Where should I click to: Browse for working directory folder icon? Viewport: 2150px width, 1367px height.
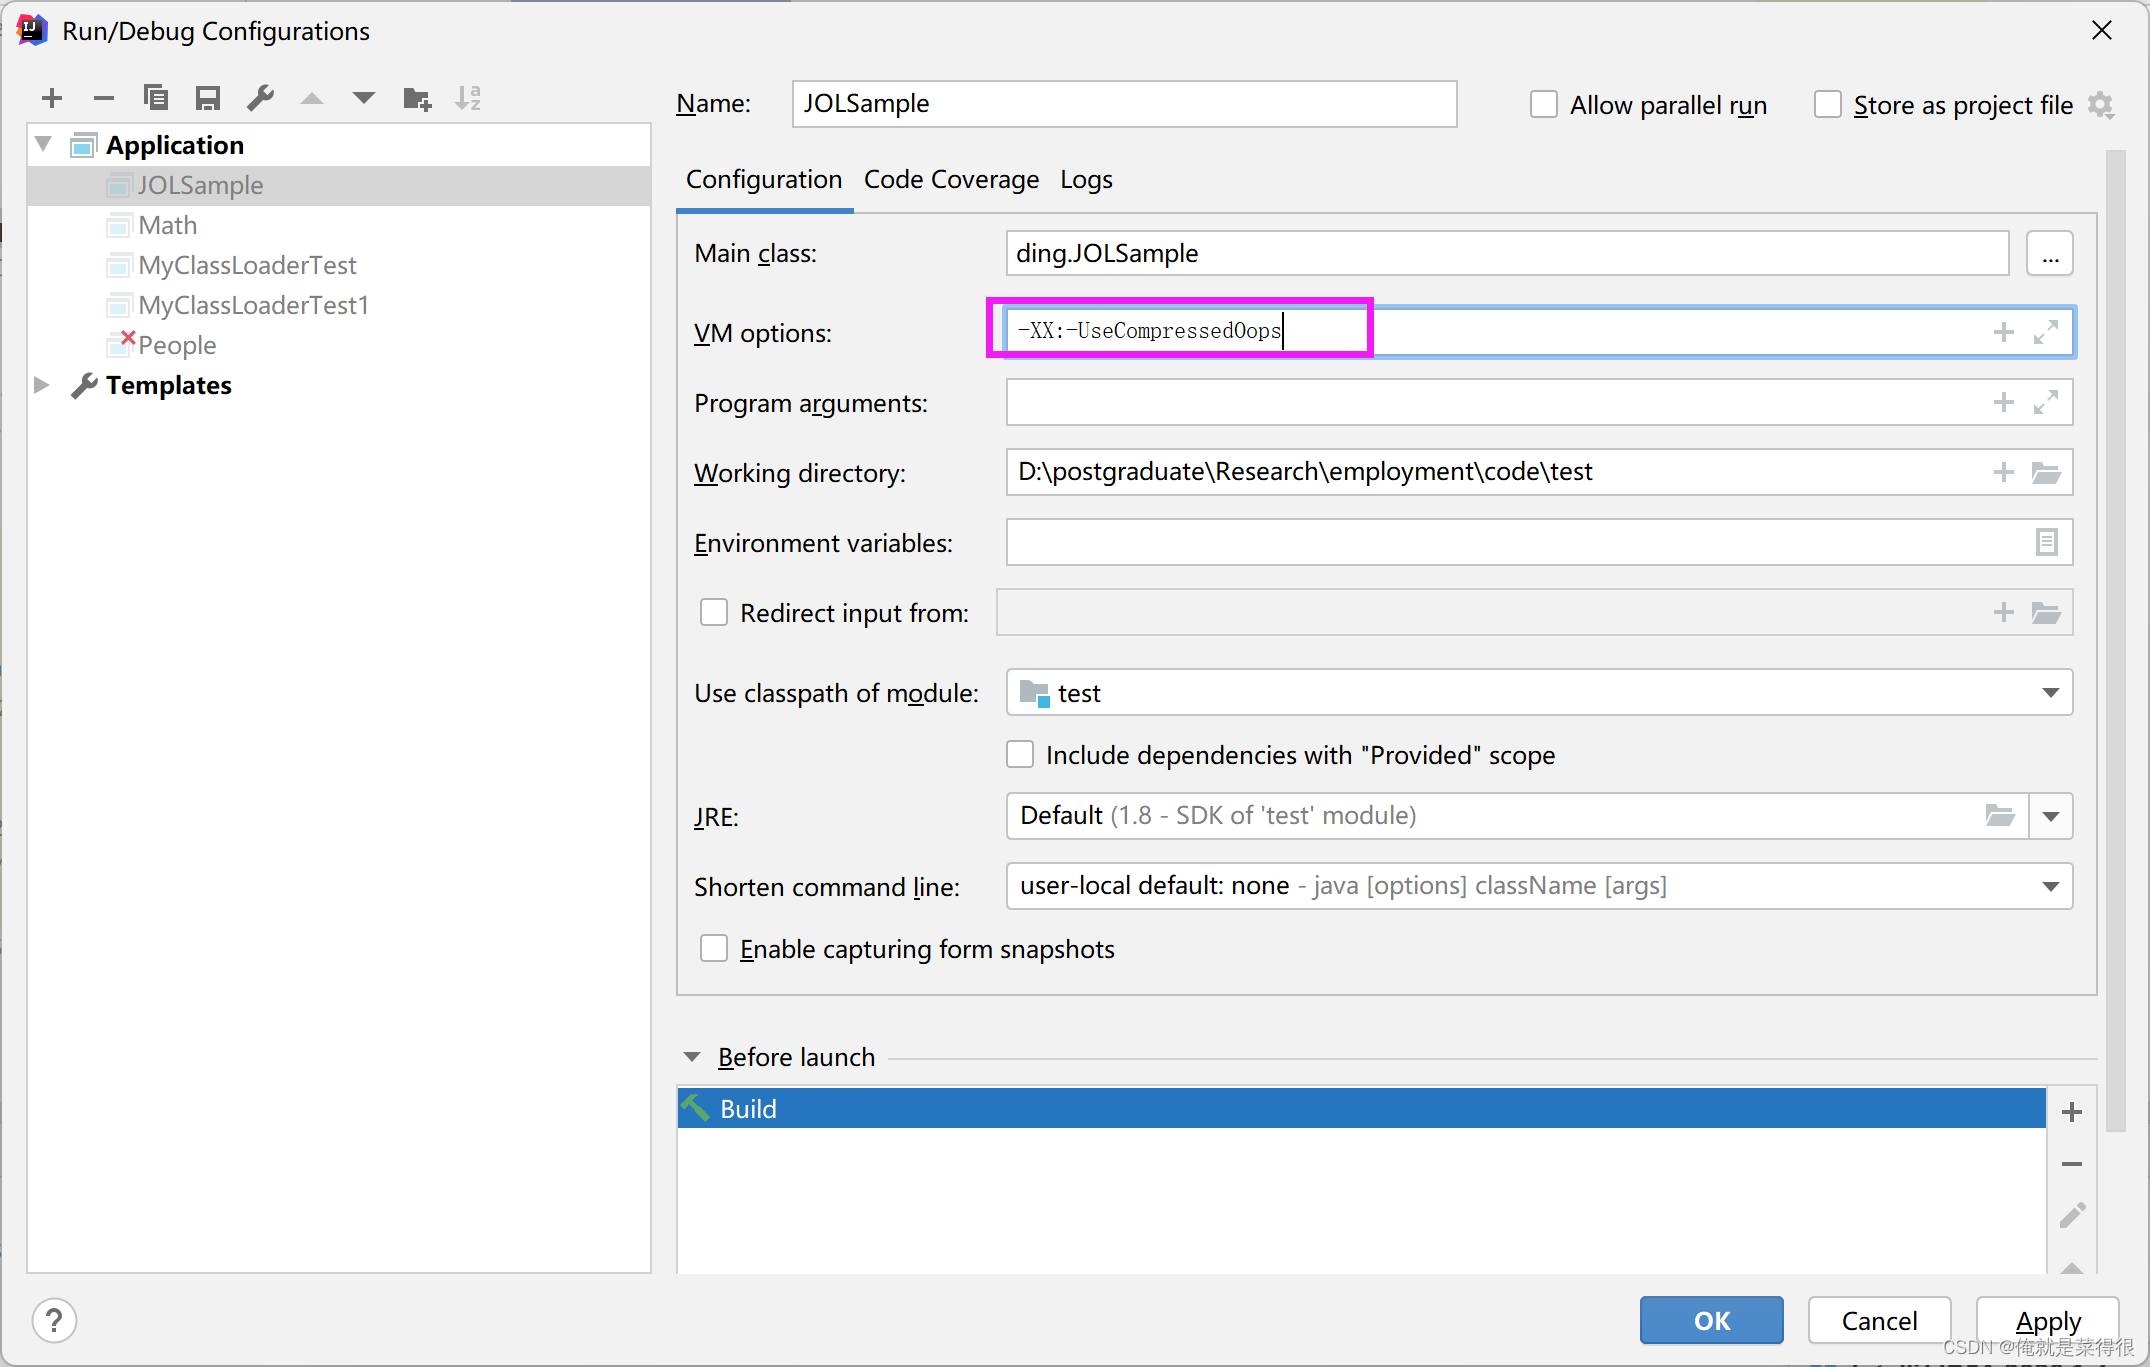(x=2046, y=472)
